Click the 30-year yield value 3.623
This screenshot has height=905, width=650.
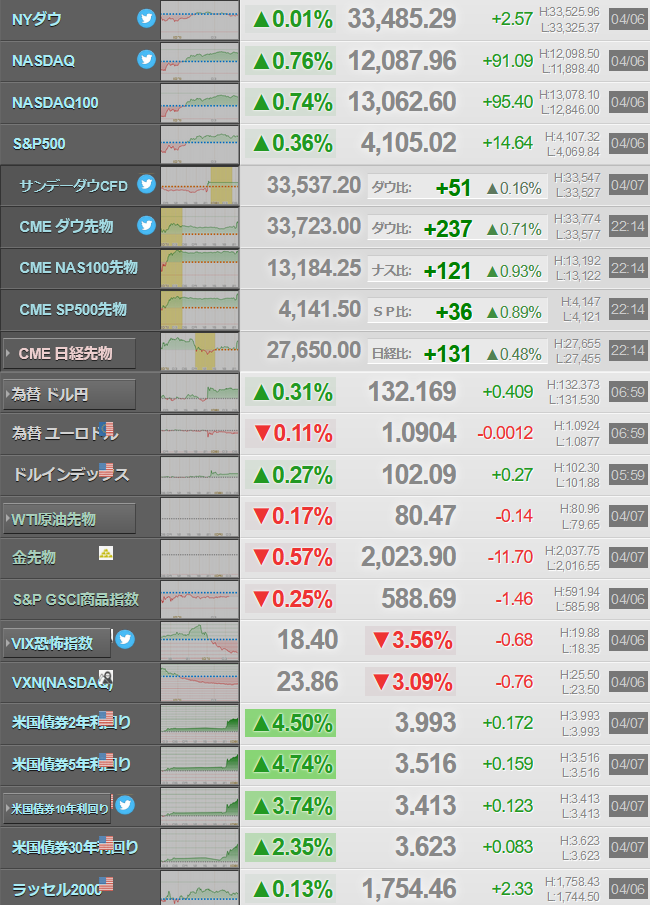coord(425,847)
